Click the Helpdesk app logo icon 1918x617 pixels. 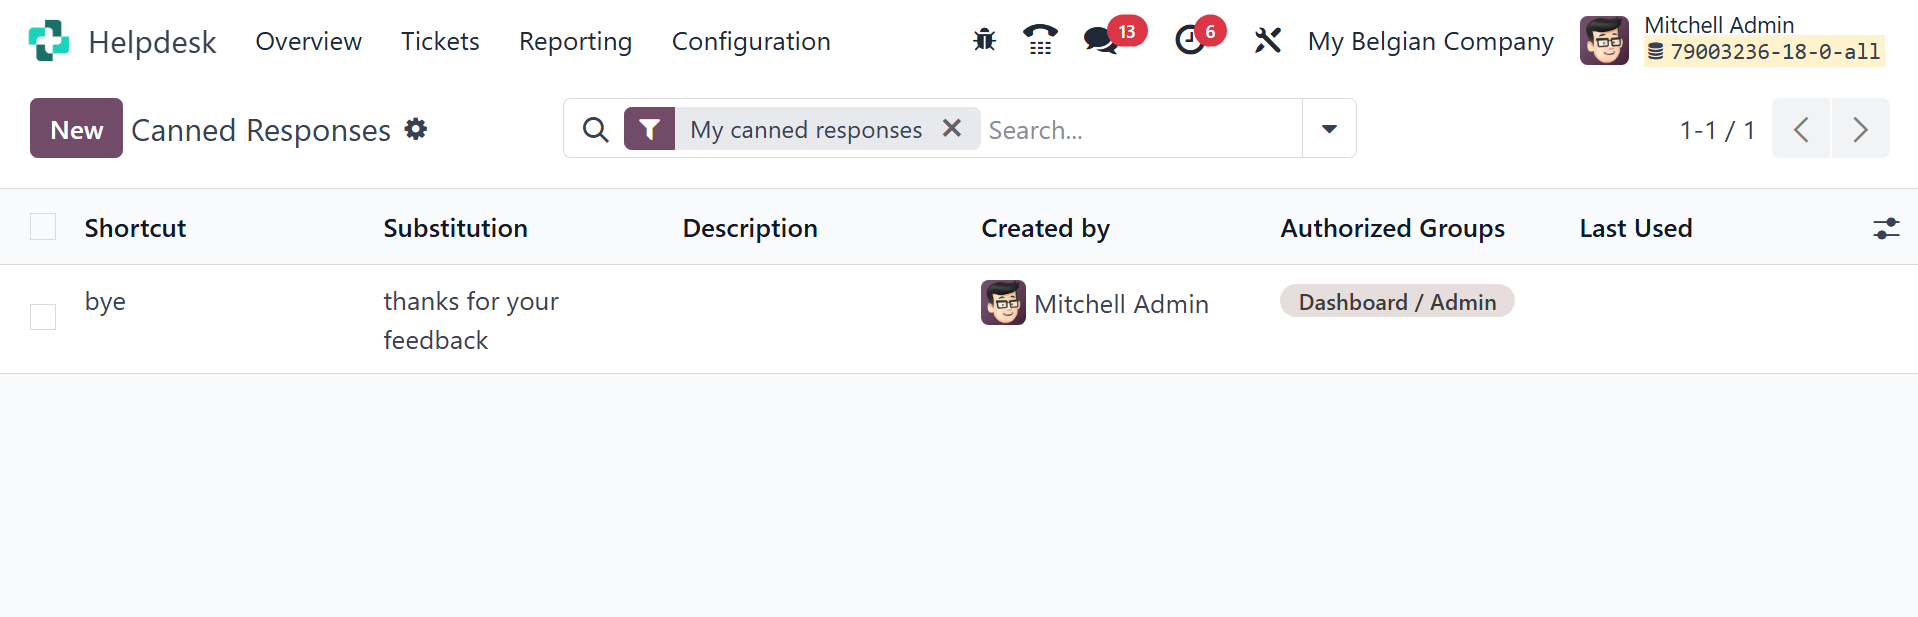pos(49,41)
